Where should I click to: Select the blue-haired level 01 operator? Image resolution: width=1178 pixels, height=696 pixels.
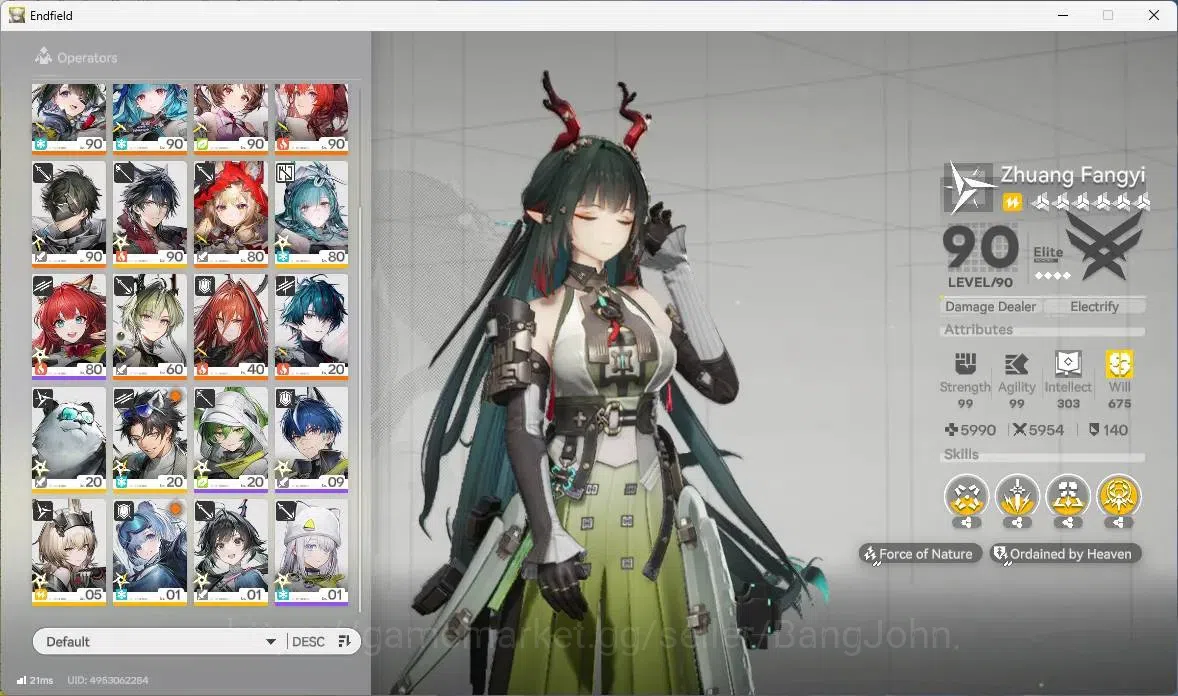(x=150, y=552)
